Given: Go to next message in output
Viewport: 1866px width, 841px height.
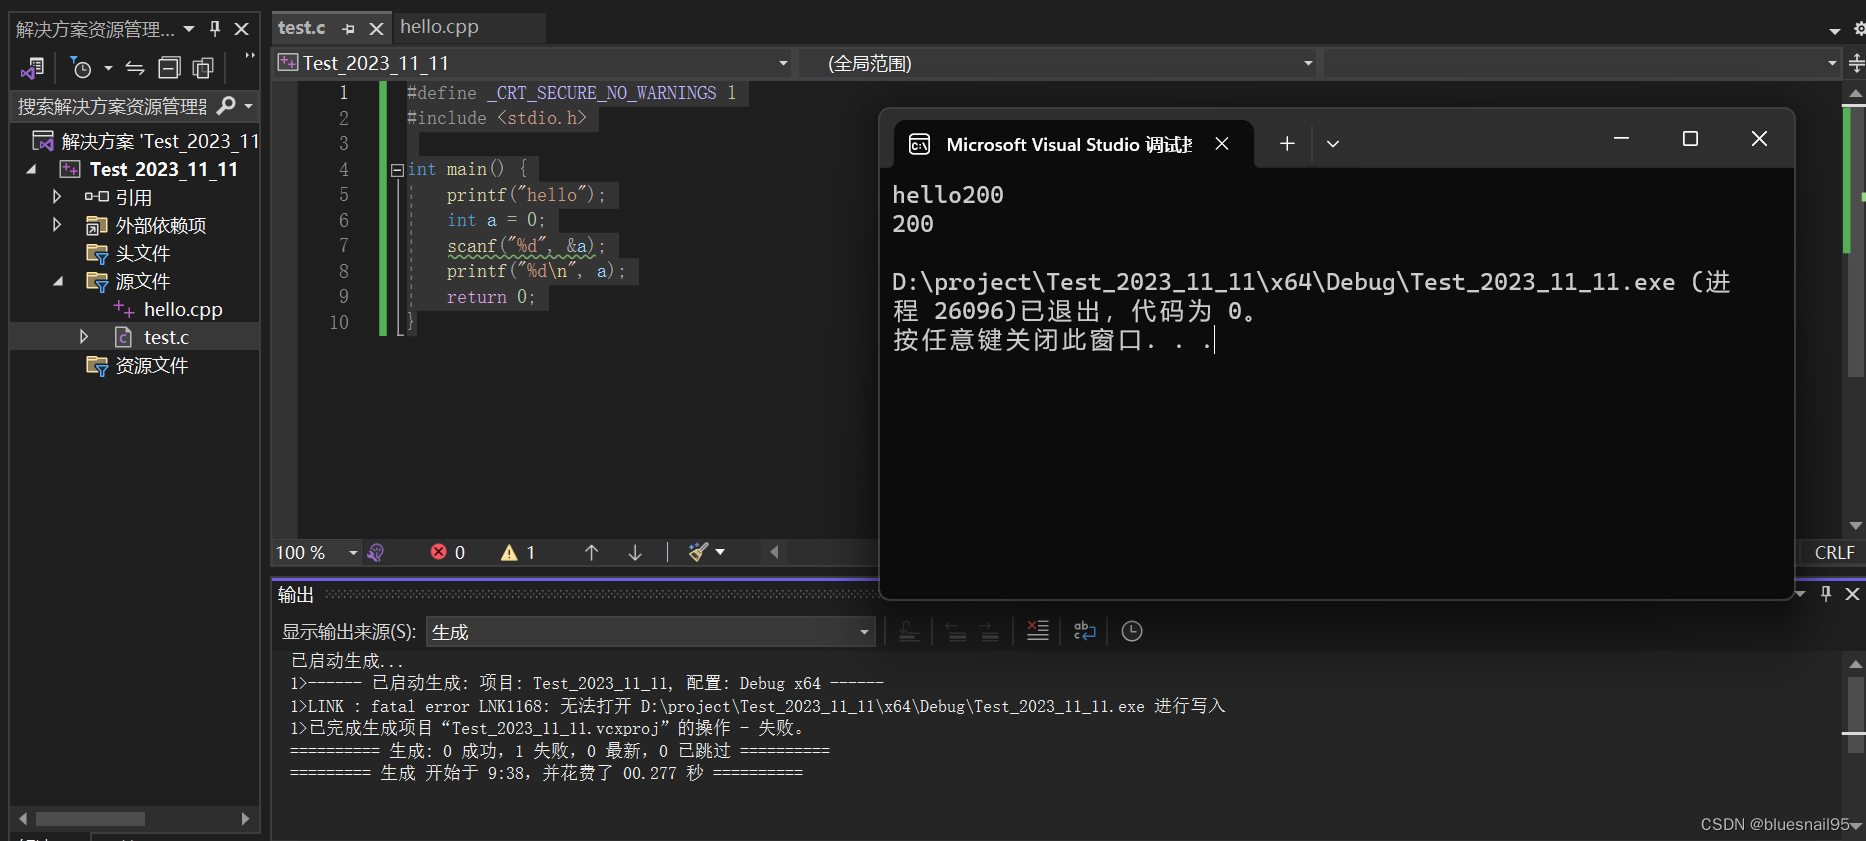Looking at the screenshot, I should pos(990,631).
